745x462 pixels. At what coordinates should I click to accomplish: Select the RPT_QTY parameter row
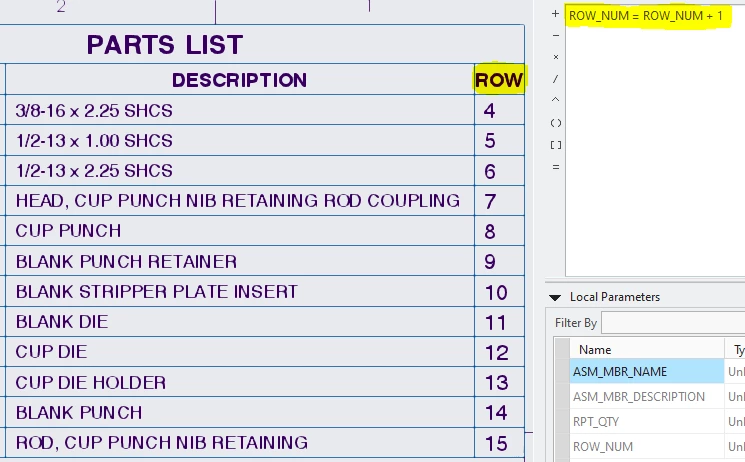pos(647,422)
